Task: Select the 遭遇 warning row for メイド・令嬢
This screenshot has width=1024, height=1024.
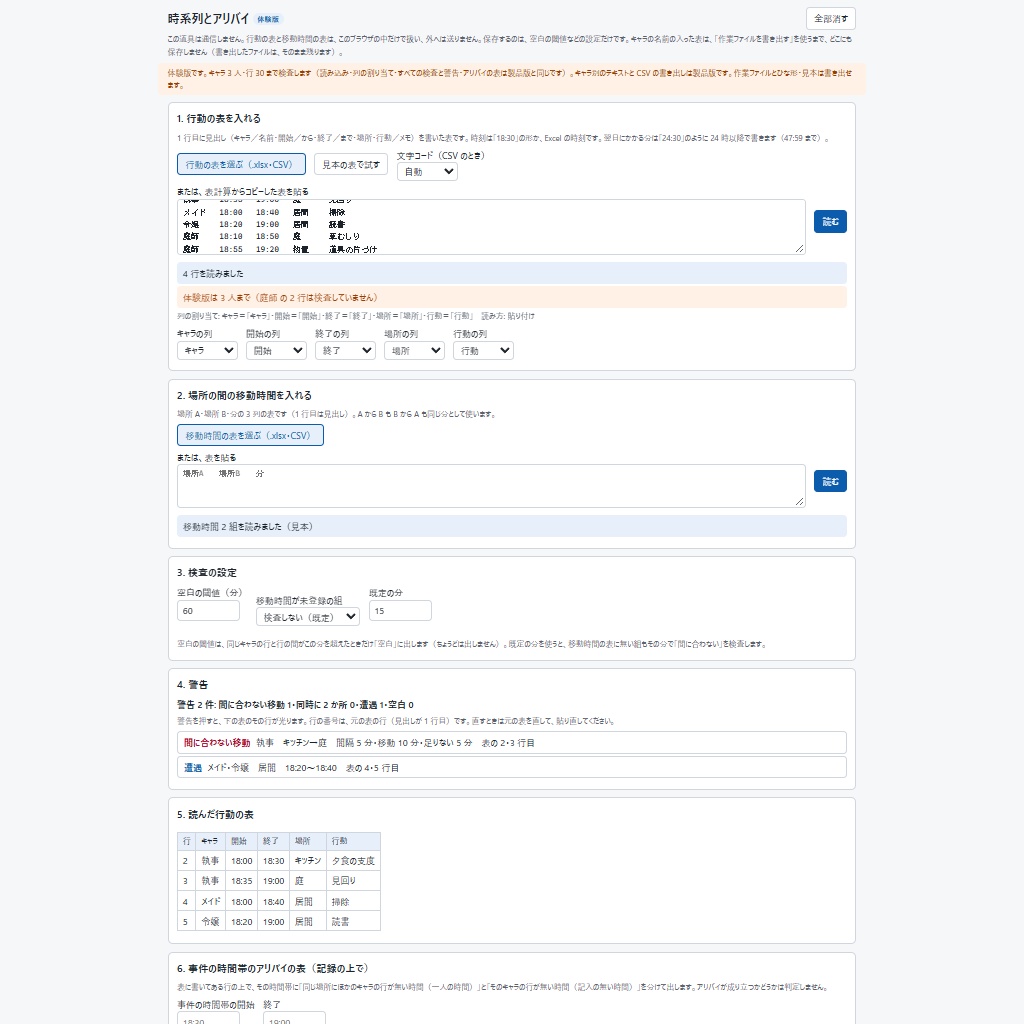Action: (511, 767)
